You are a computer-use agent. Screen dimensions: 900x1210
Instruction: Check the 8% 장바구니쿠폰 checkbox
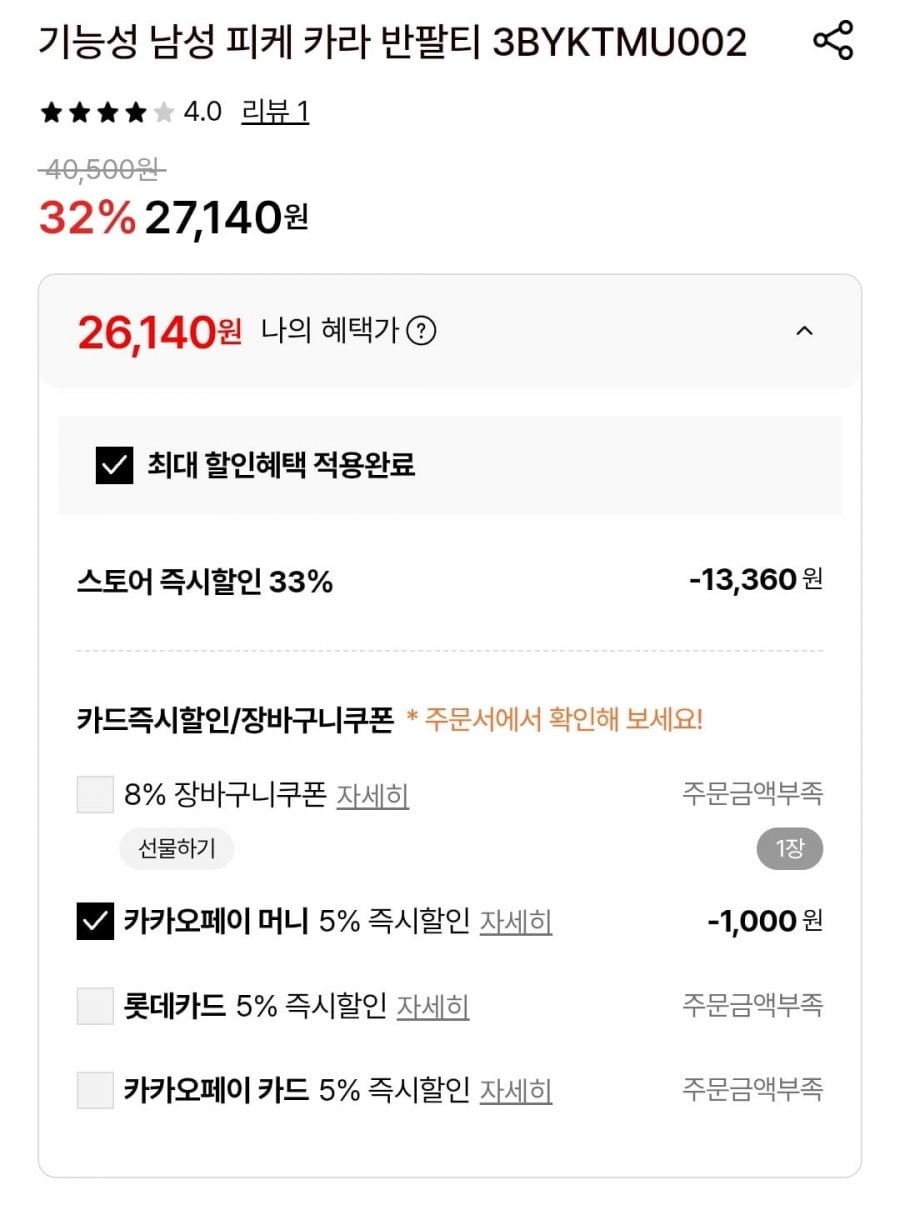click(x=96, y=796)
